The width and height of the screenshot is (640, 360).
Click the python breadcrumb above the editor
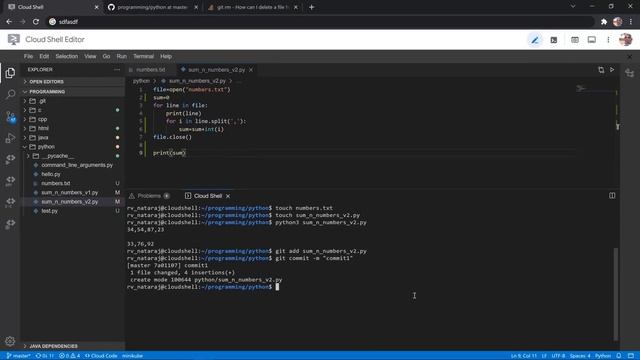coord(141,81)
